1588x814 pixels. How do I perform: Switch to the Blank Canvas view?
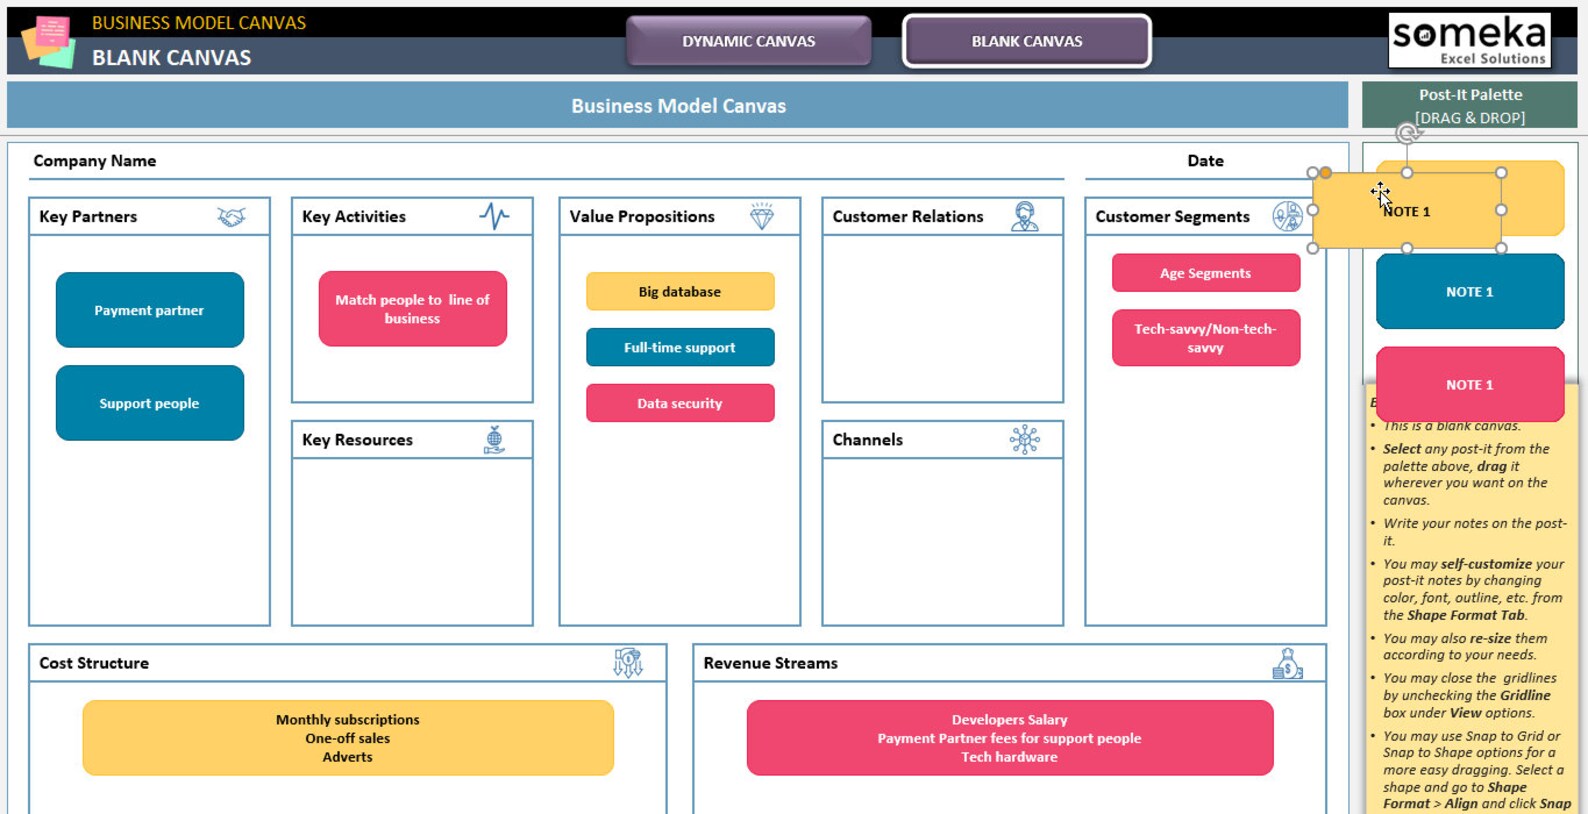(x=1027, y=41)
